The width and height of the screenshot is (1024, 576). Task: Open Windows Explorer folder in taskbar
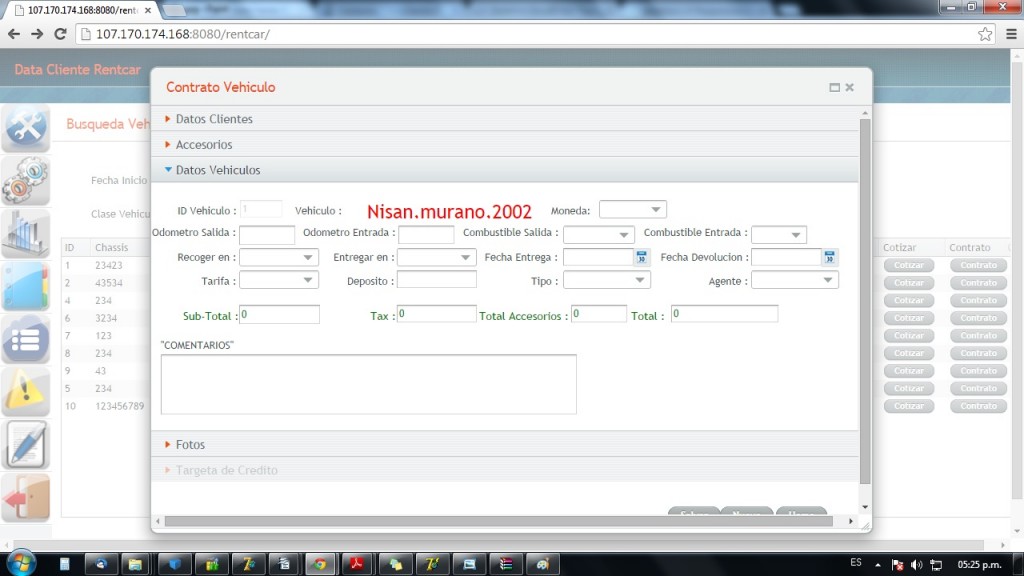135,564
